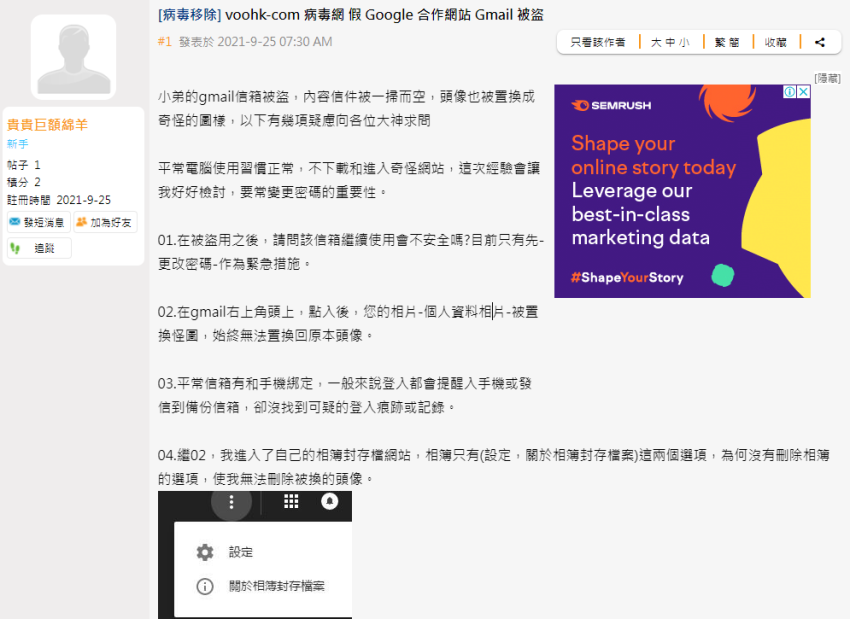Click the #1 post number link

165,42
